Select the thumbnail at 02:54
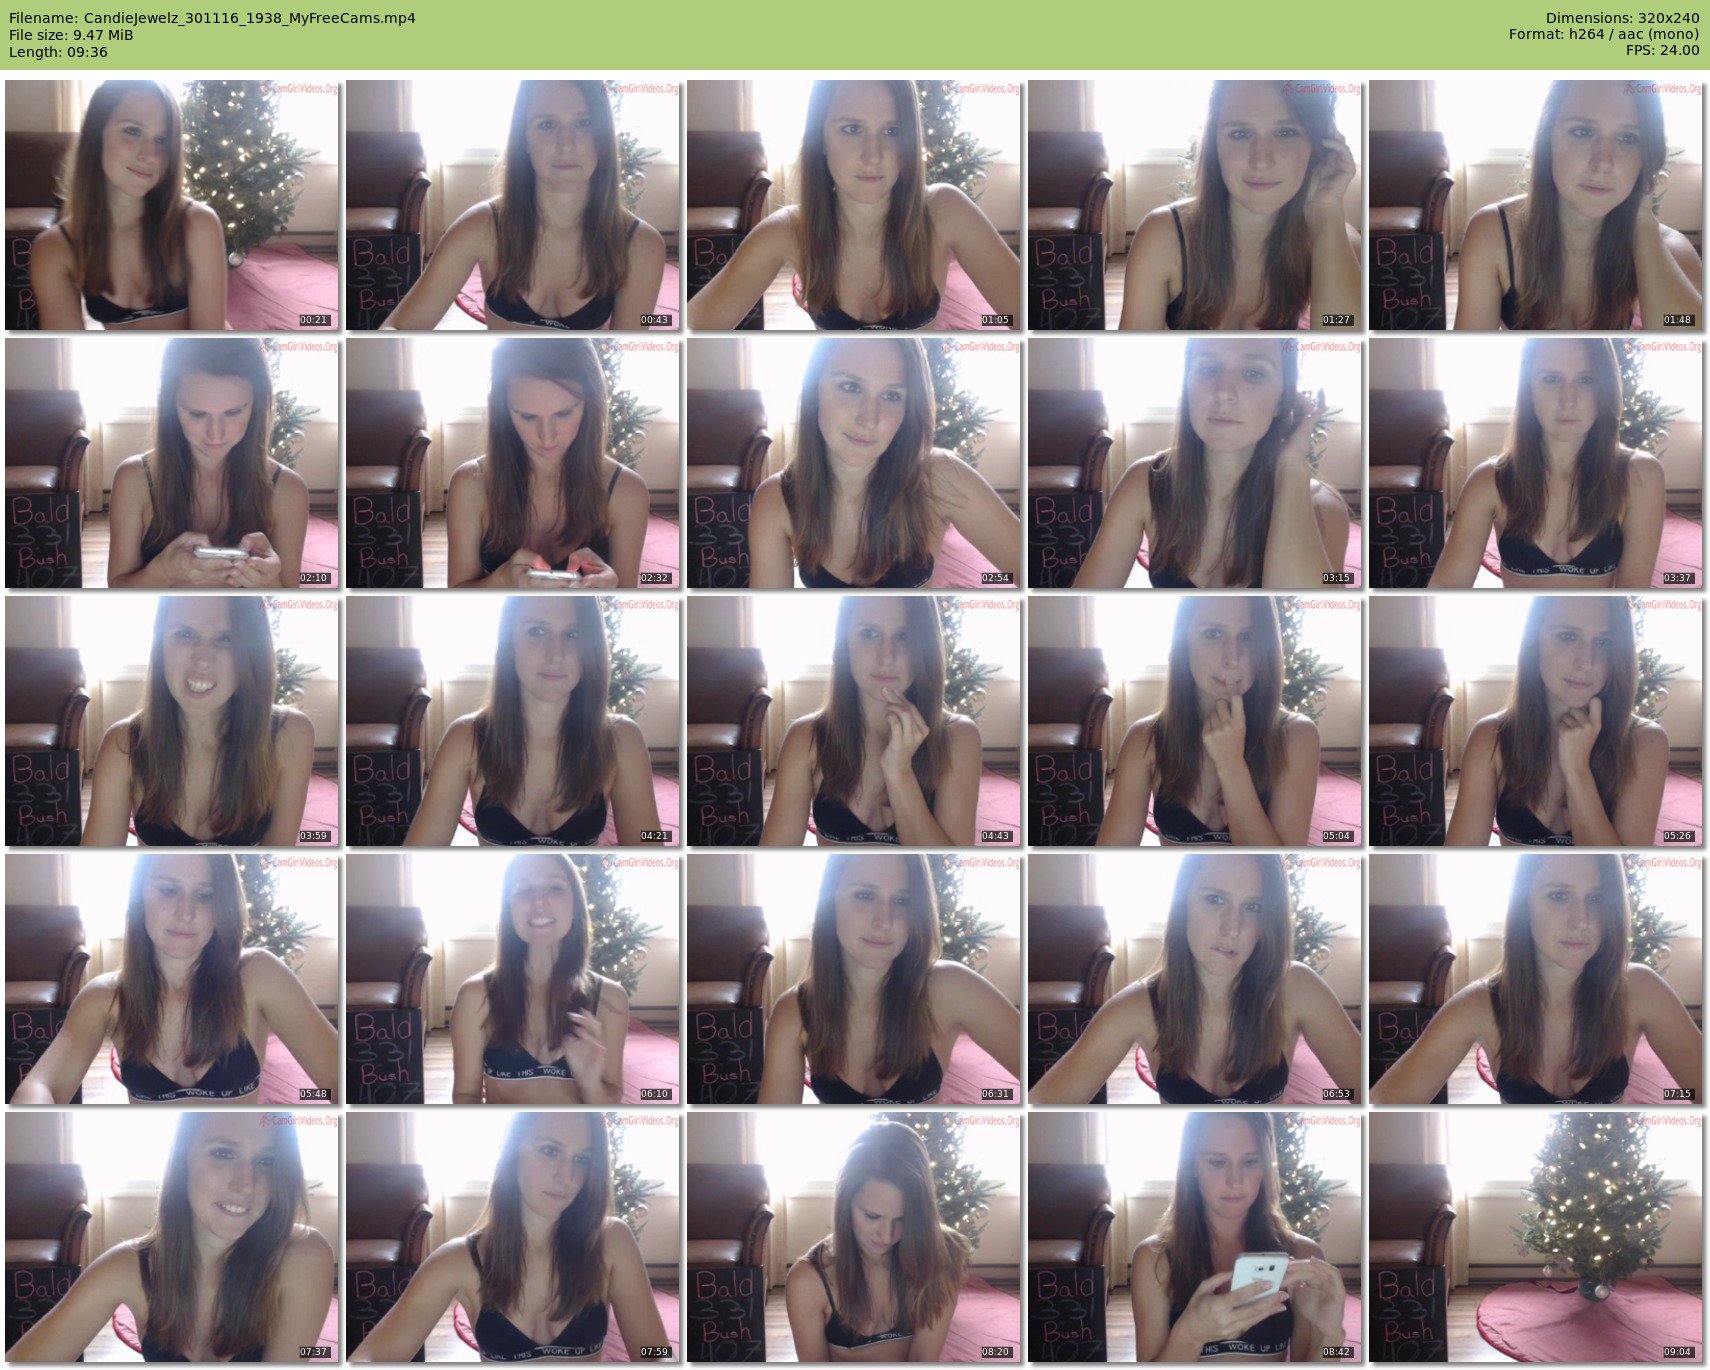Screen dimensions: 1710x1370 (x=854, y=463)
